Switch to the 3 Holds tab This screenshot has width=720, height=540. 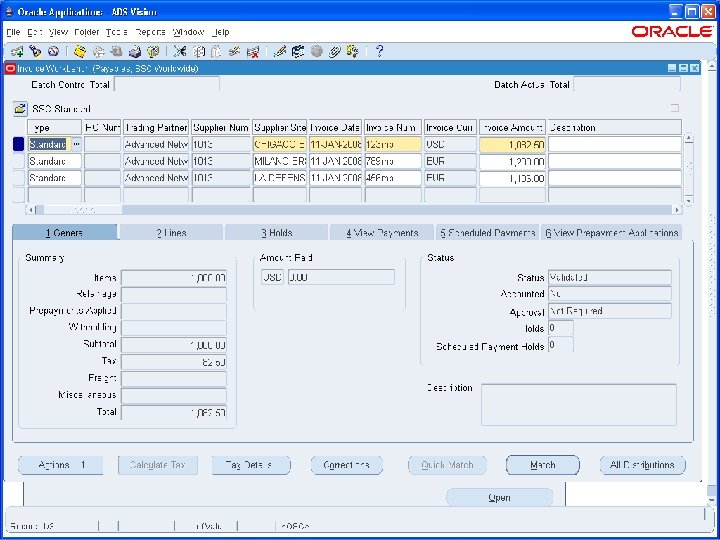point(277,233)
